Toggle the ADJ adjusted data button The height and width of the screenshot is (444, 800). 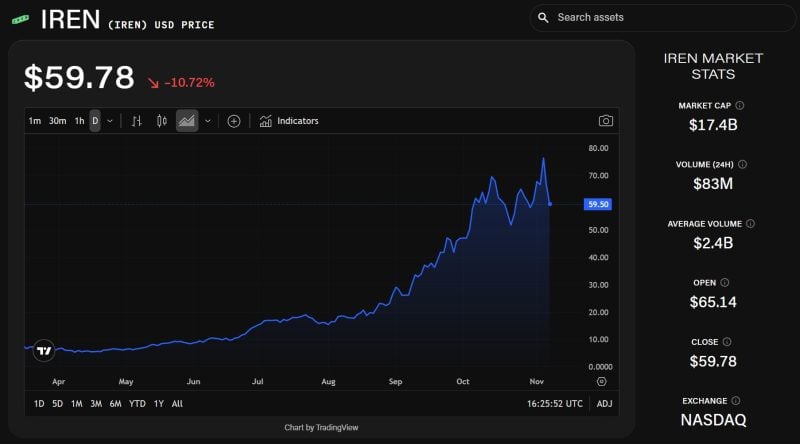(x=604, y=404)
